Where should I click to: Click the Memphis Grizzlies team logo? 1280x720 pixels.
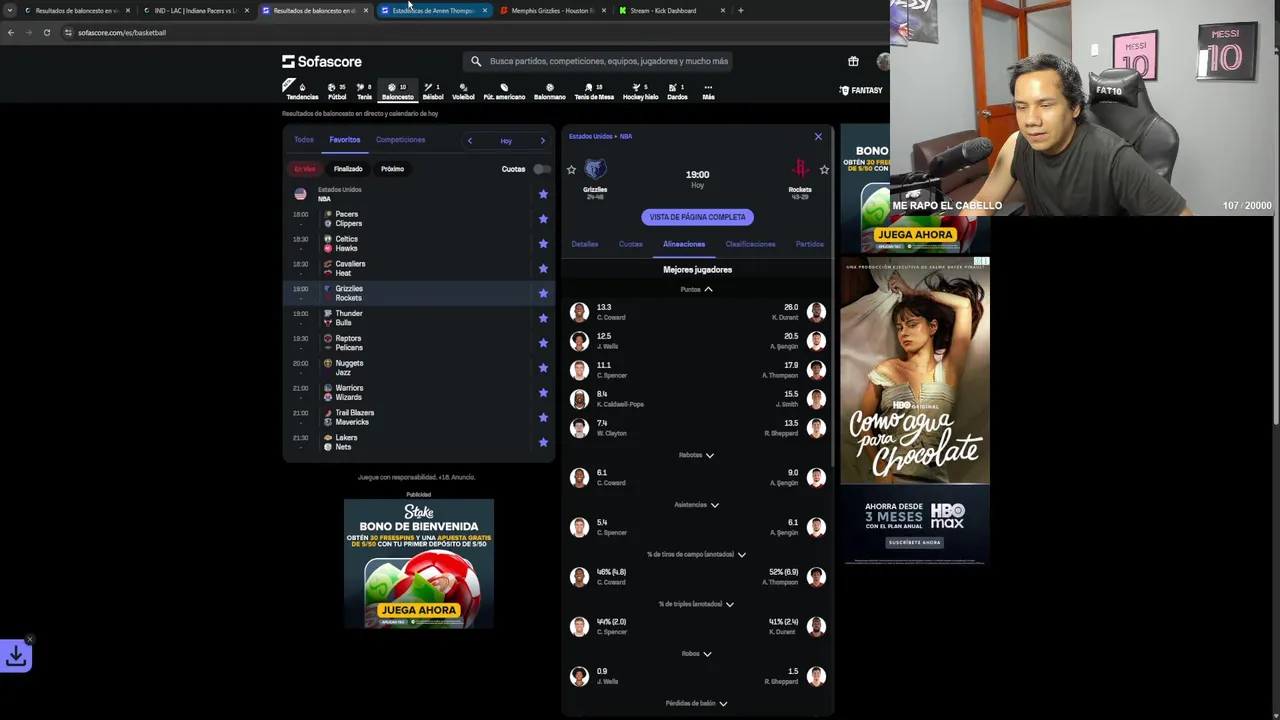tap(595, 169)
